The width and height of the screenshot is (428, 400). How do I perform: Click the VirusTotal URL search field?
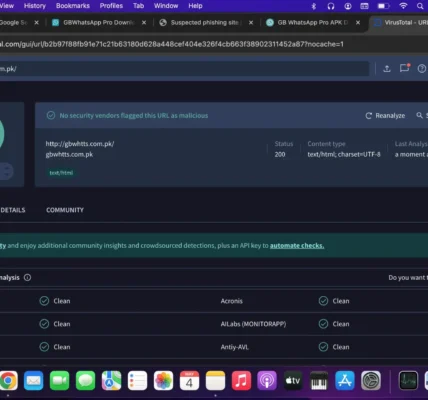[184, 69]
